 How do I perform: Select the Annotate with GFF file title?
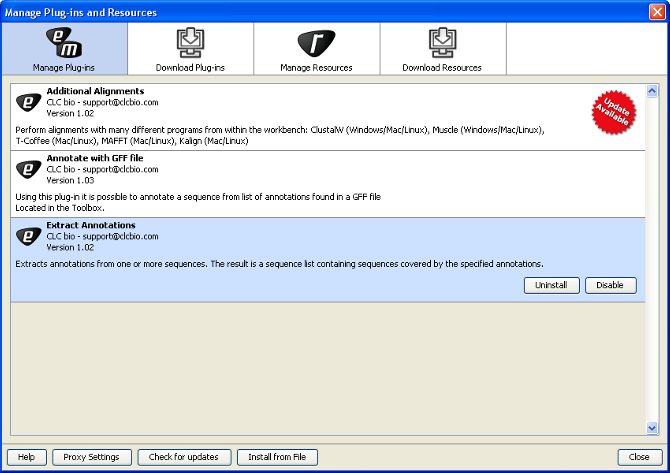point(95,158)
